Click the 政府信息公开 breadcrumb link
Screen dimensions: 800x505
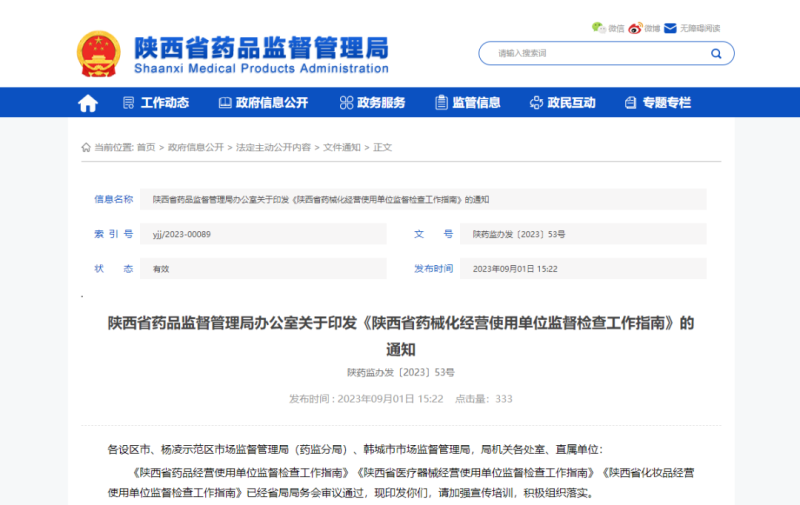196,147
